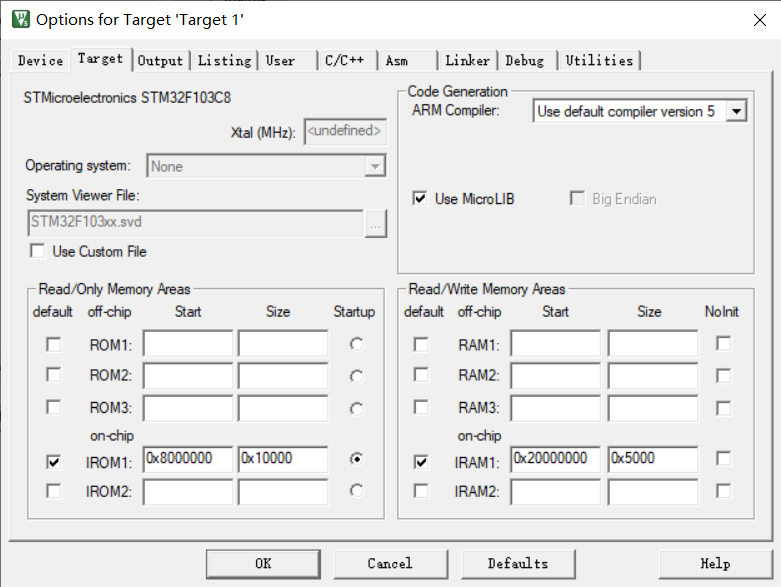Screen dimensions: 781x587
Task: Select ROM1 Startup radio button
Action: 356,344
